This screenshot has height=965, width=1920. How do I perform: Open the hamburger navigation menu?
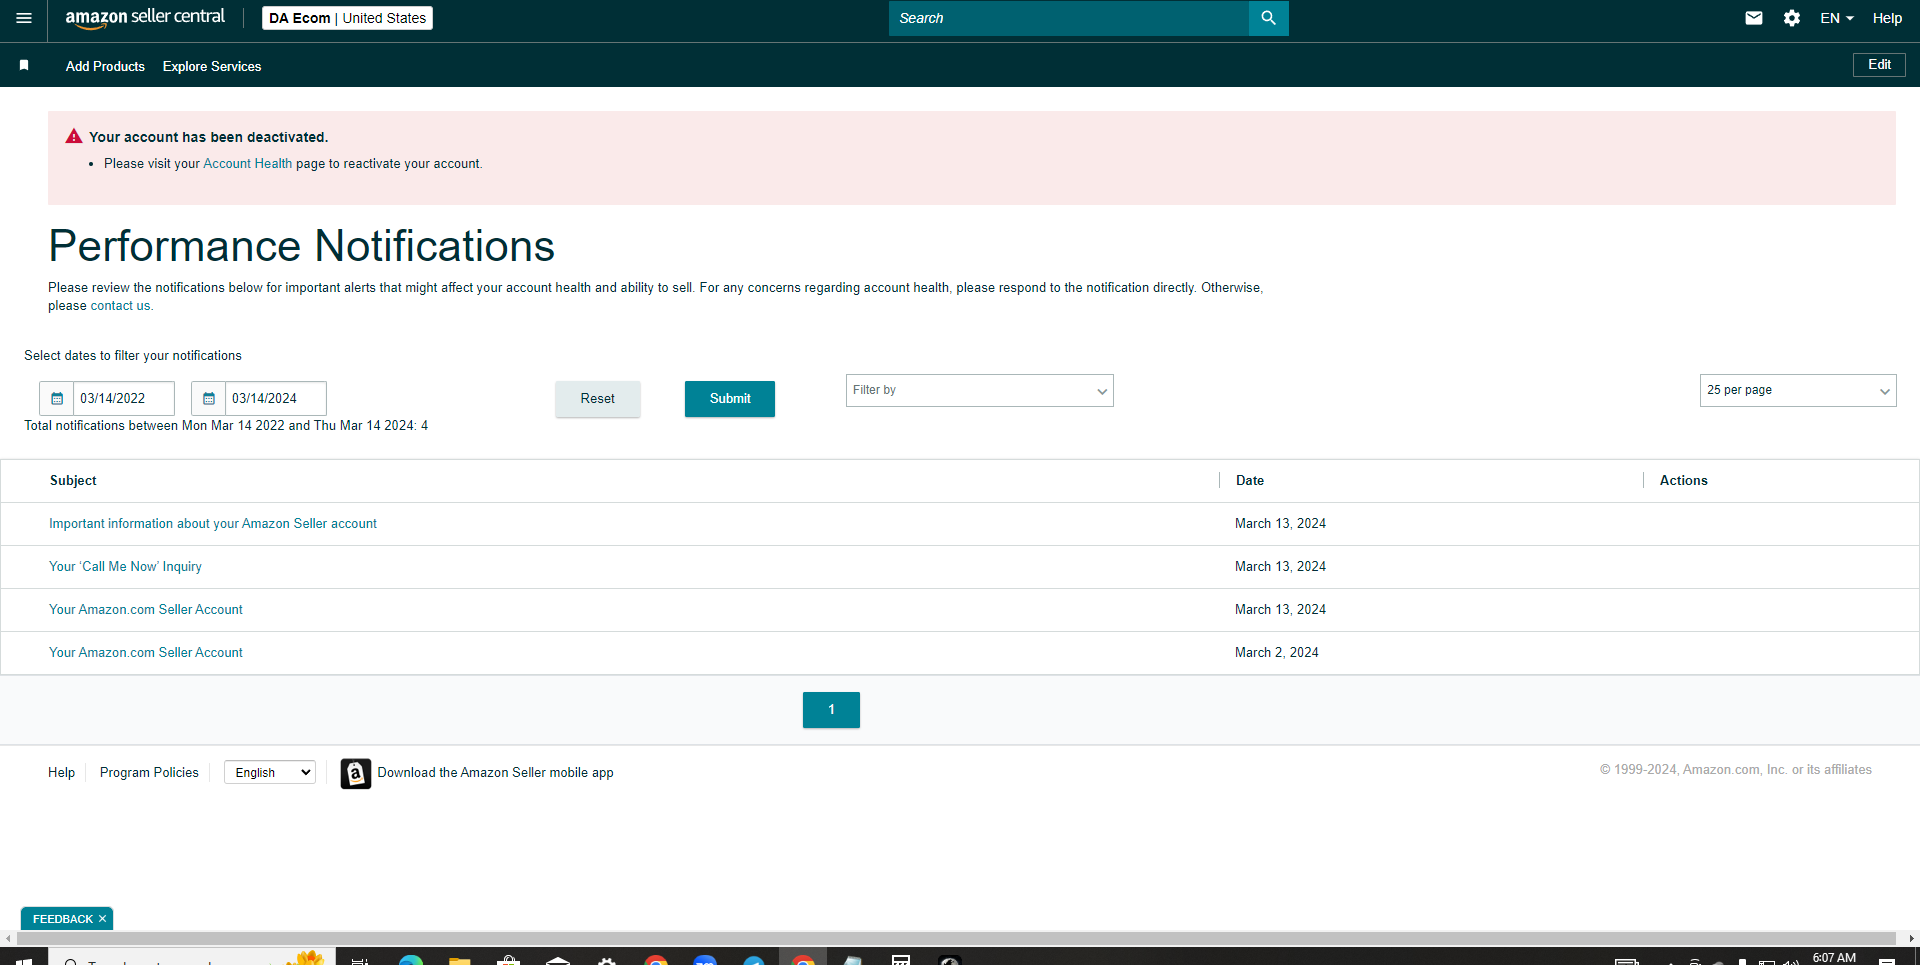click(x=24, y=18)
